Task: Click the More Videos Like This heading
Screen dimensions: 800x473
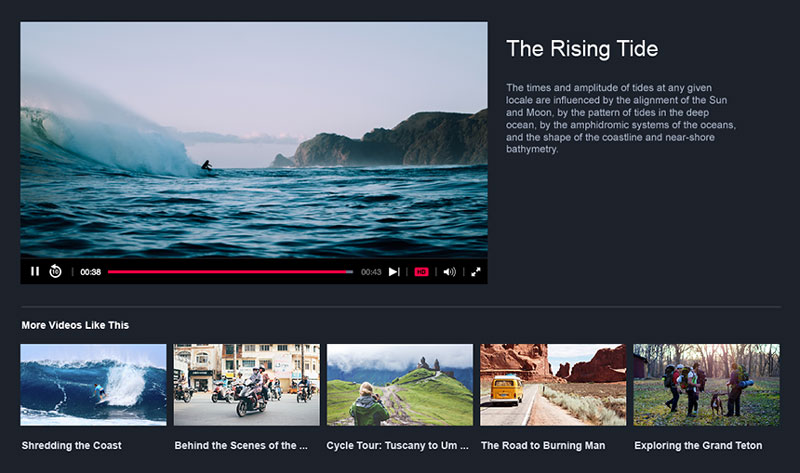Action: [x=75, y=325]
